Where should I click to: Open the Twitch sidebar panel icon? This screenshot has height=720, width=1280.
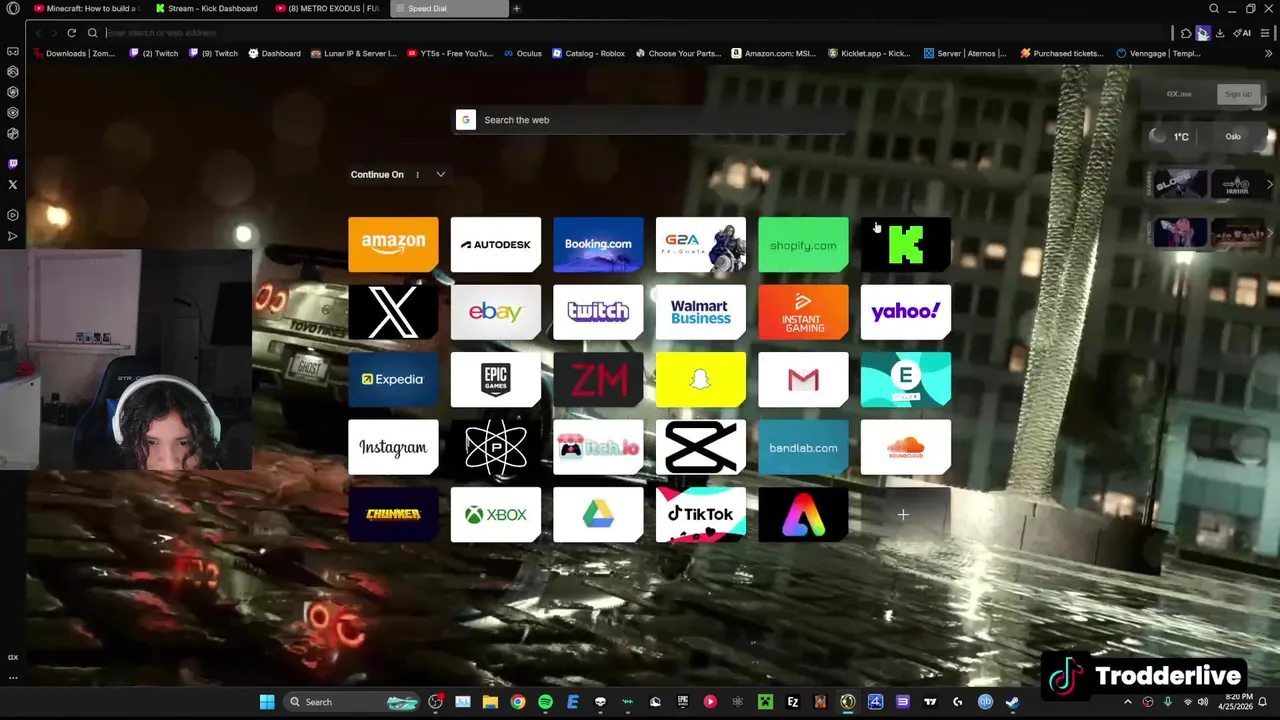13,164
